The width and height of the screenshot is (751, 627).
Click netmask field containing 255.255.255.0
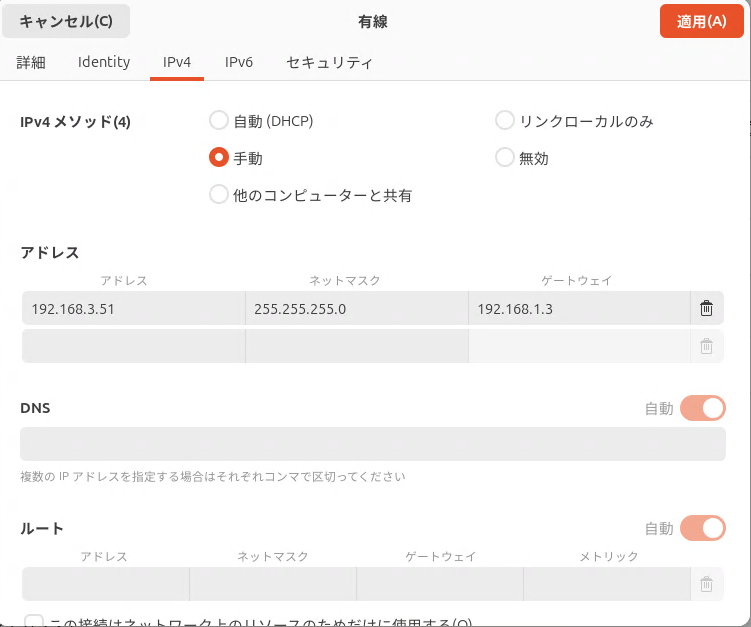point(357,308)
